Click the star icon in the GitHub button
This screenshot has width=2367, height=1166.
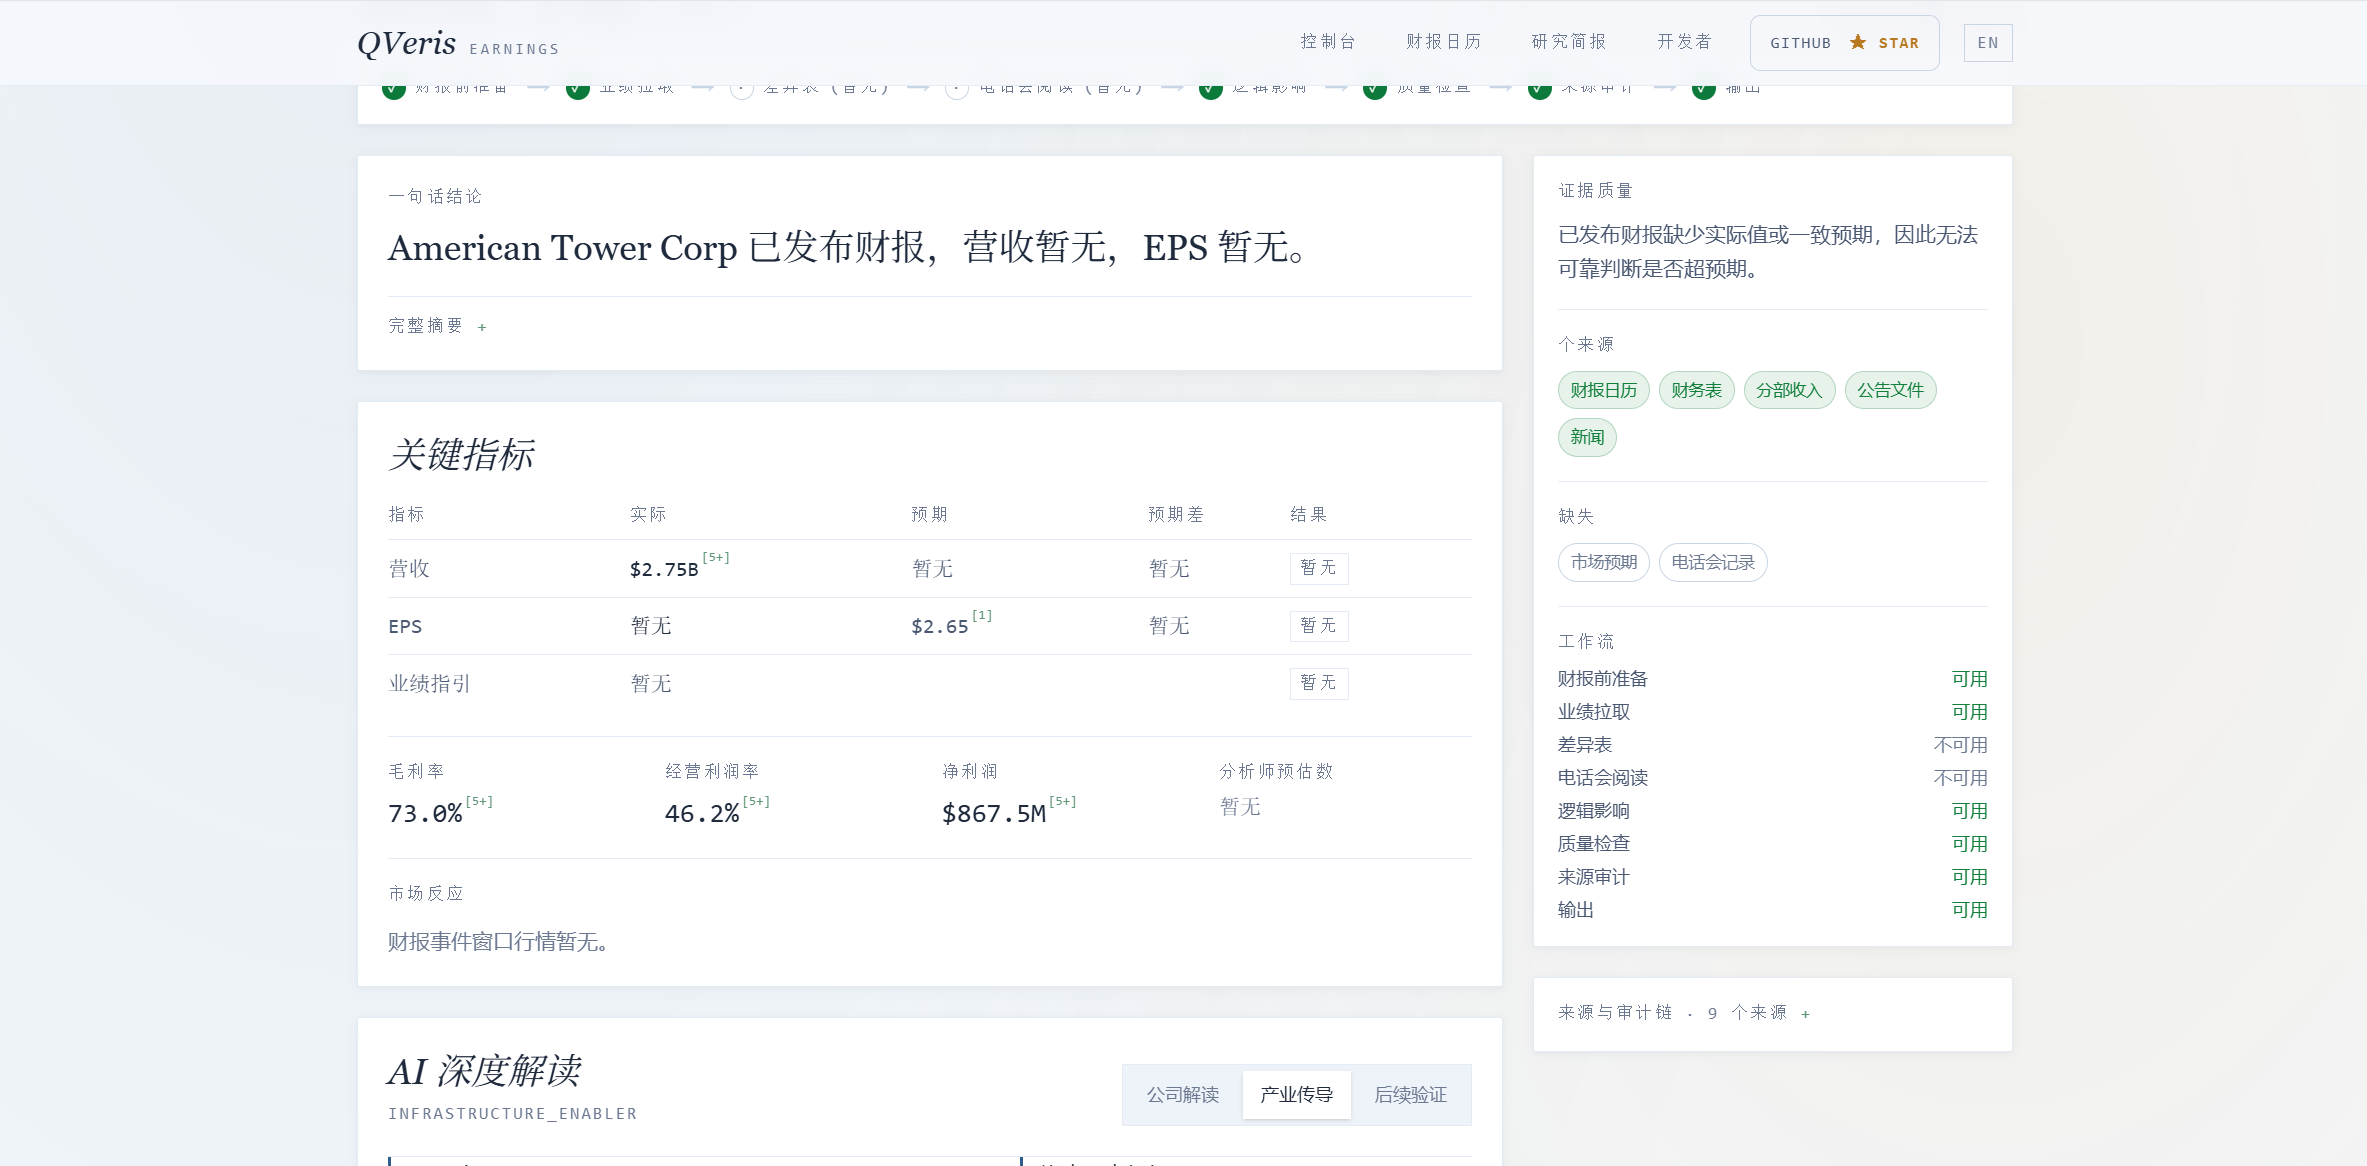point(1858,42)
